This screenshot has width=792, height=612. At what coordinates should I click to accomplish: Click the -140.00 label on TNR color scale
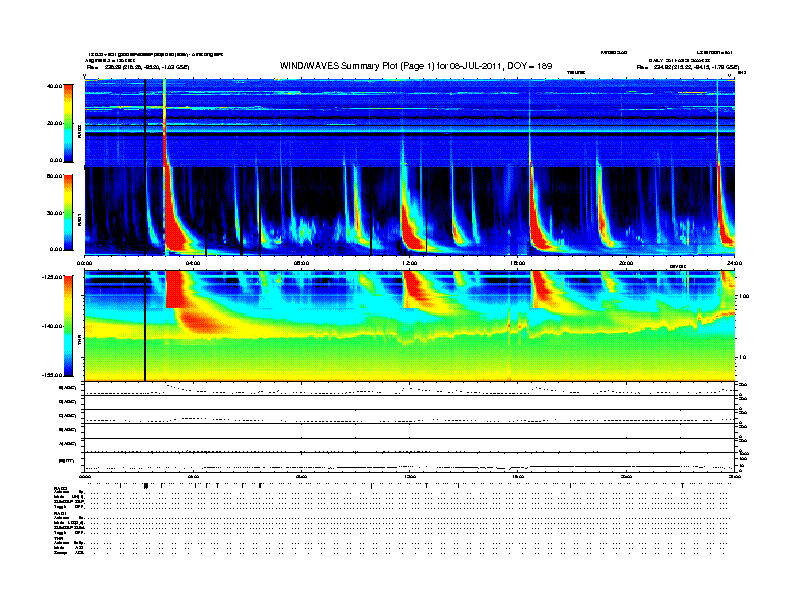53,326
